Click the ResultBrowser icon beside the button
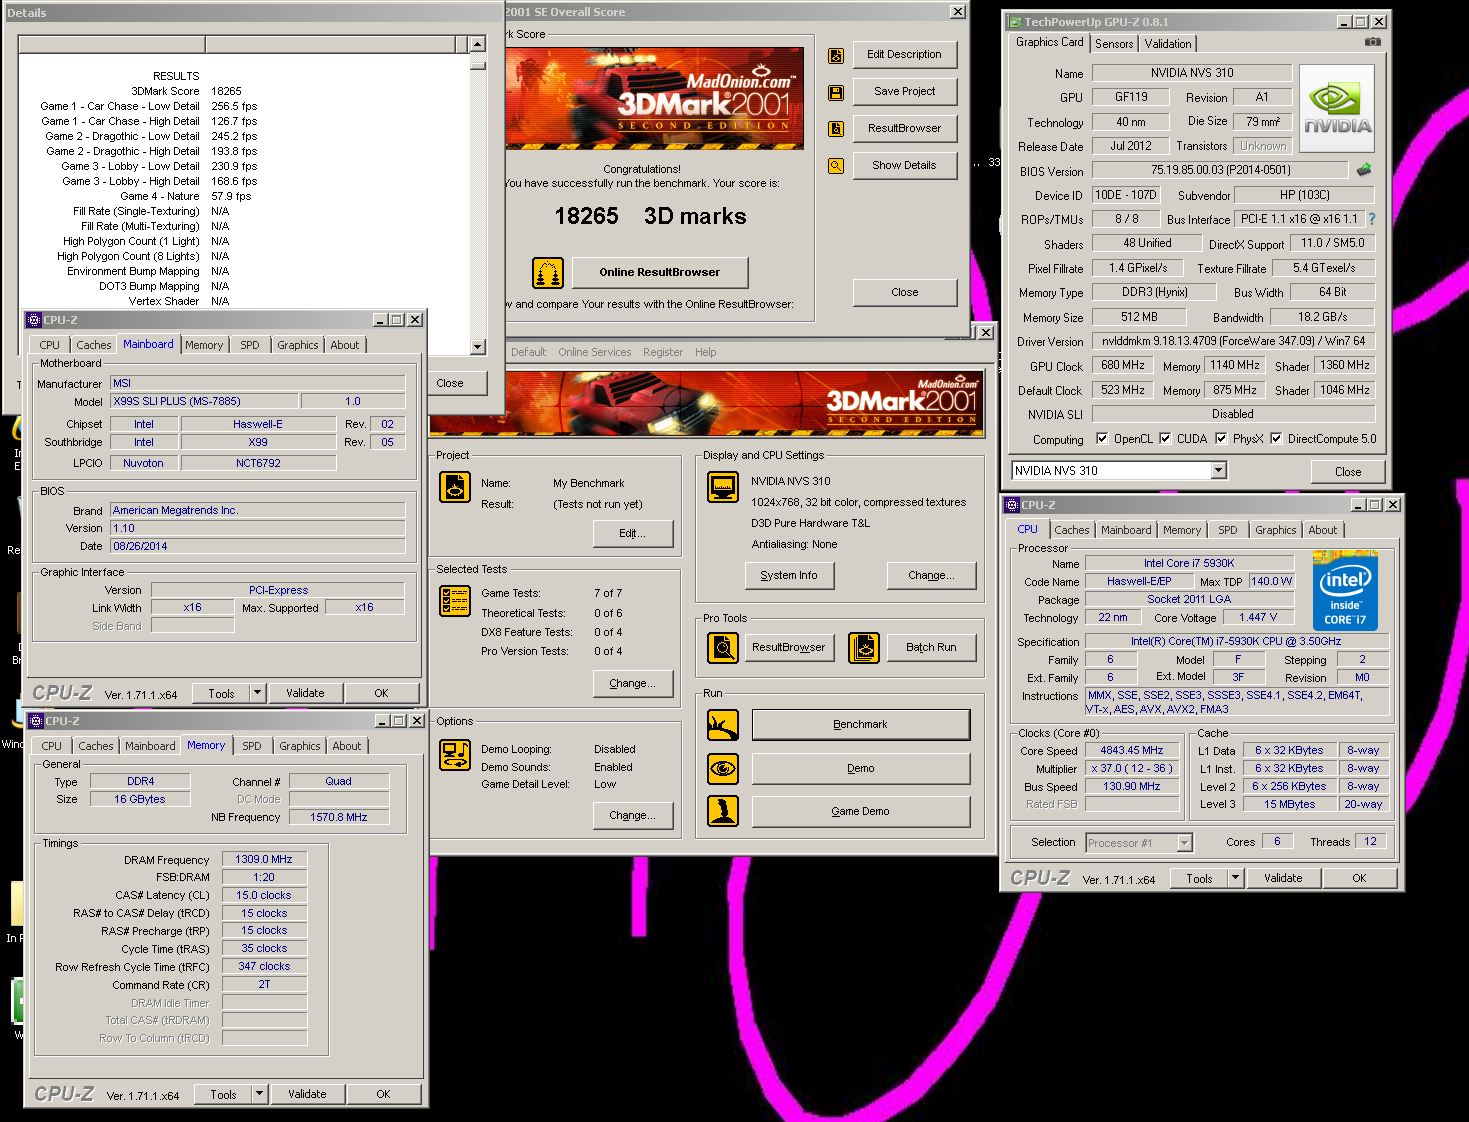This screenshot has width=1469, height=1122. tap(836, 129)
